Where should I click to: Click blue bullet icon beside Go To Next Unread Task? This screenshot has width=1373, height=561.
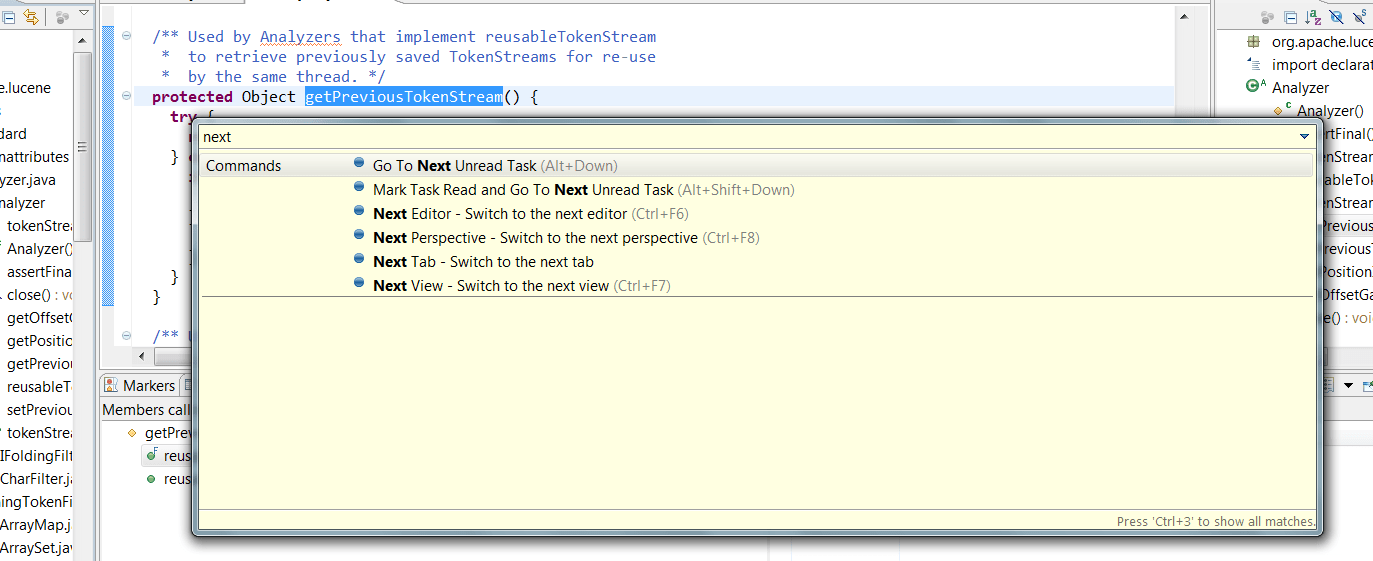[x=359, y=163]
